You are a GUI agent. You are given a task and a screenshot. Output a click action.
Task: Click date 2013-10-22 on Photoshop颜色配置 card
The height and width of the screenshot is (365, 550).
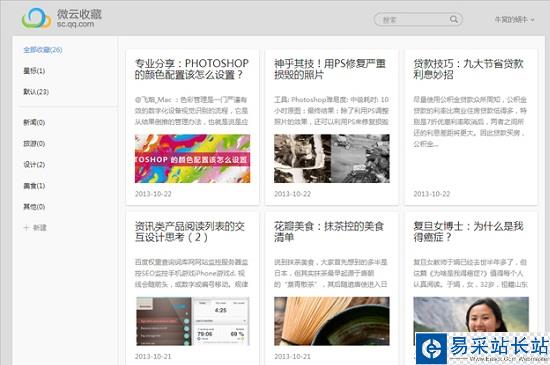pyautogui.click(x=153, y=194)
